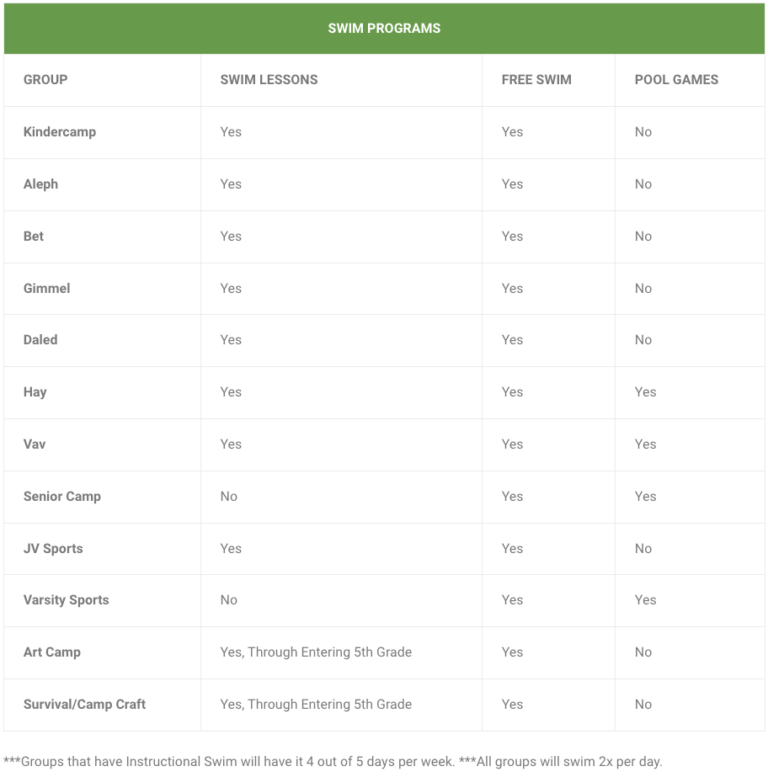This screenshot has height=777, width=768.
Task: Click the Aleph group name
Action: tap(41, 184)
